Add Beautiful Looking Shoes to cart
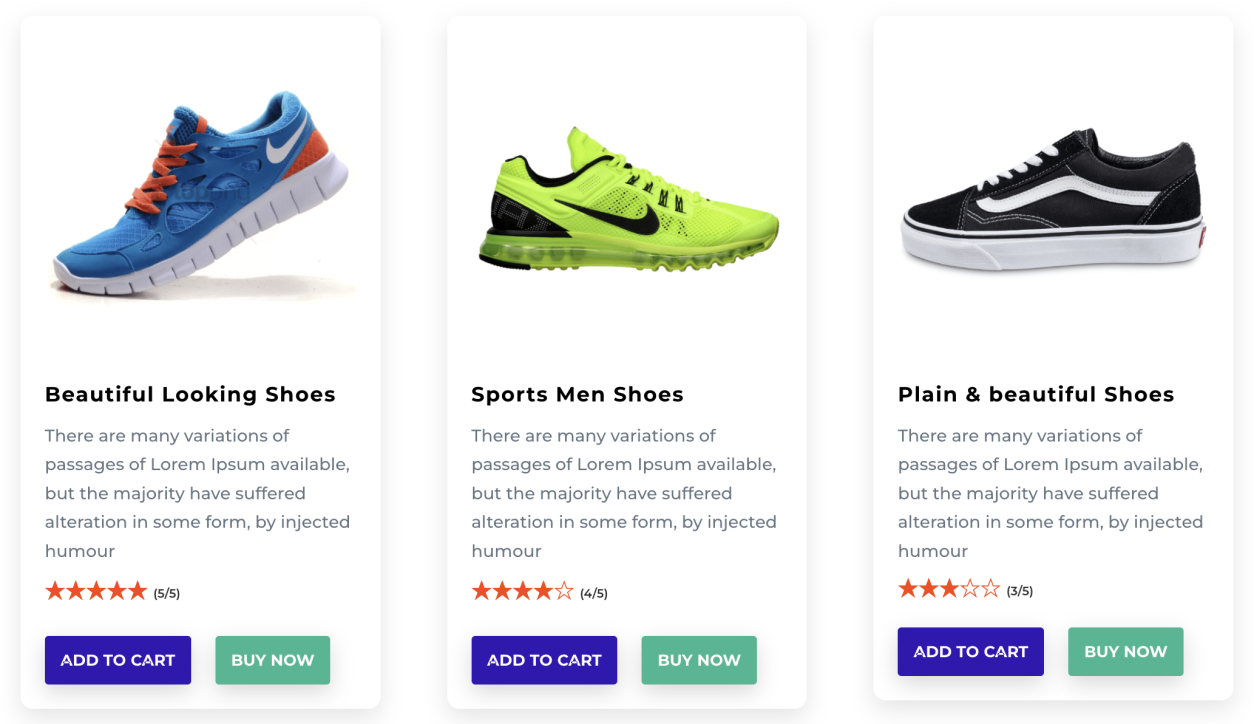Image resolution: width=1254 pixels, height=724 pixels. click(118, 660)
